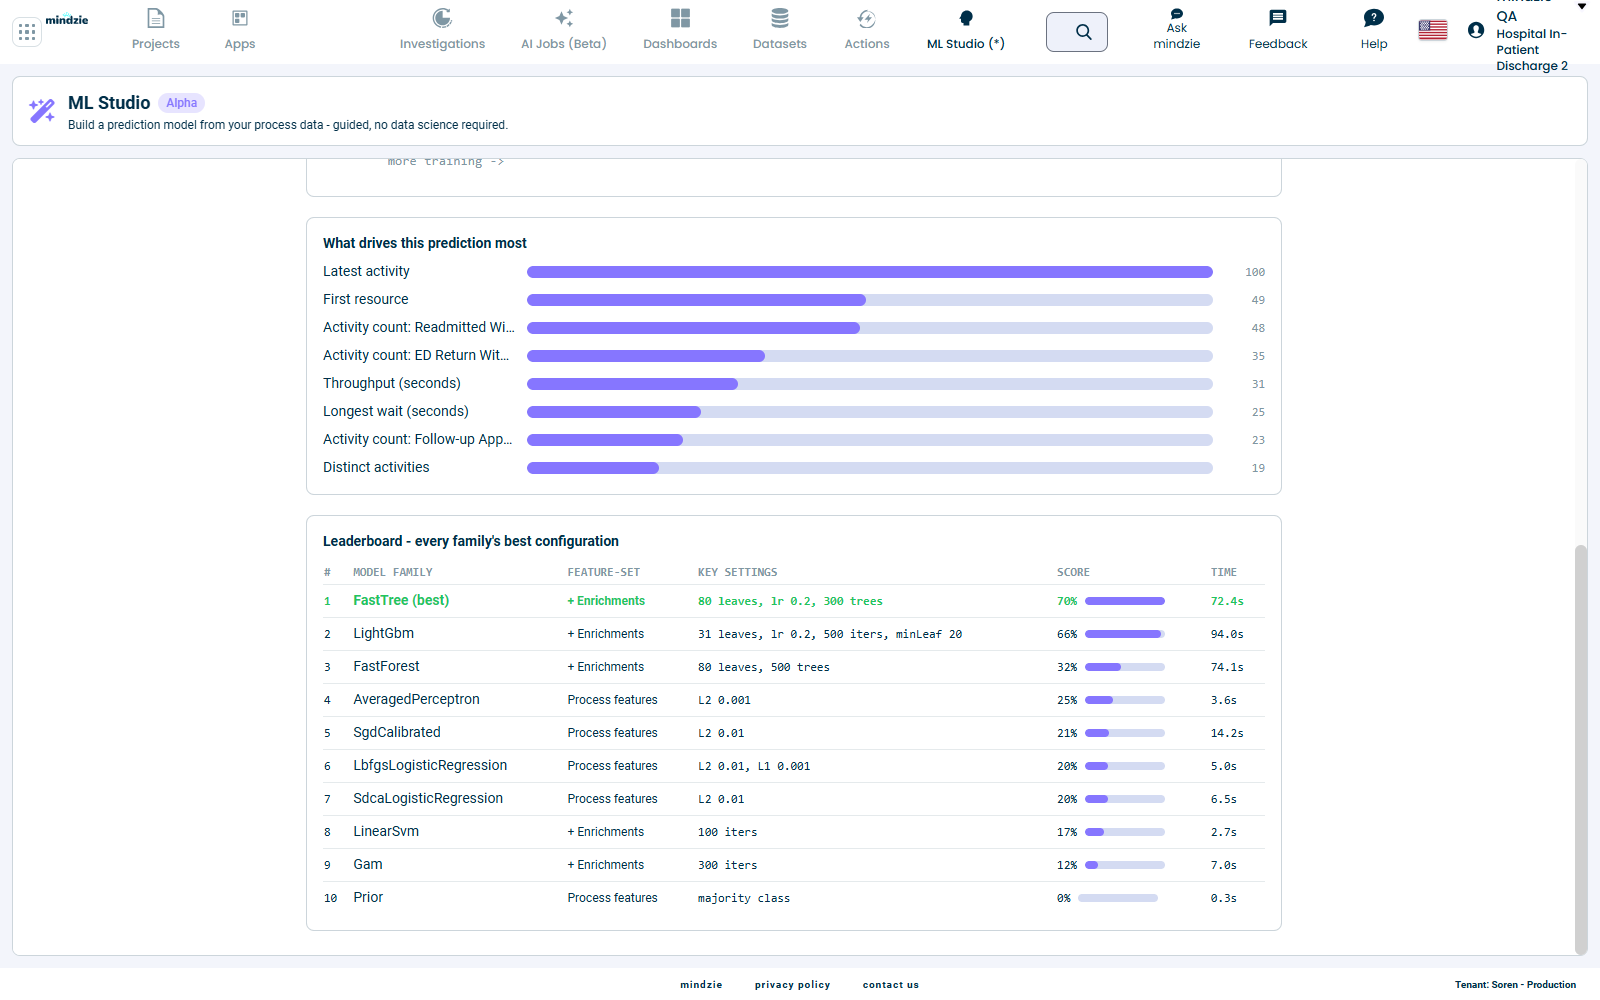Click the Ask mindzie chat icon

(1177, 14)
